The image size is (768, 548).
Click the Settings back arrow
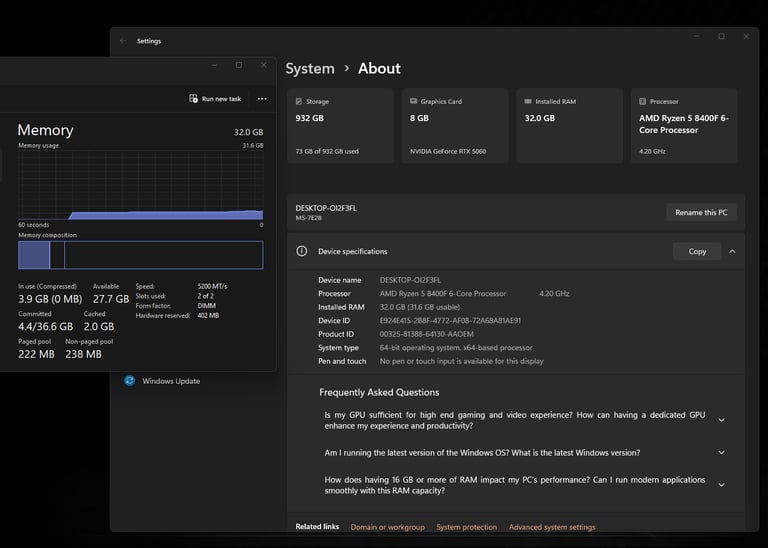coord(123,41)
